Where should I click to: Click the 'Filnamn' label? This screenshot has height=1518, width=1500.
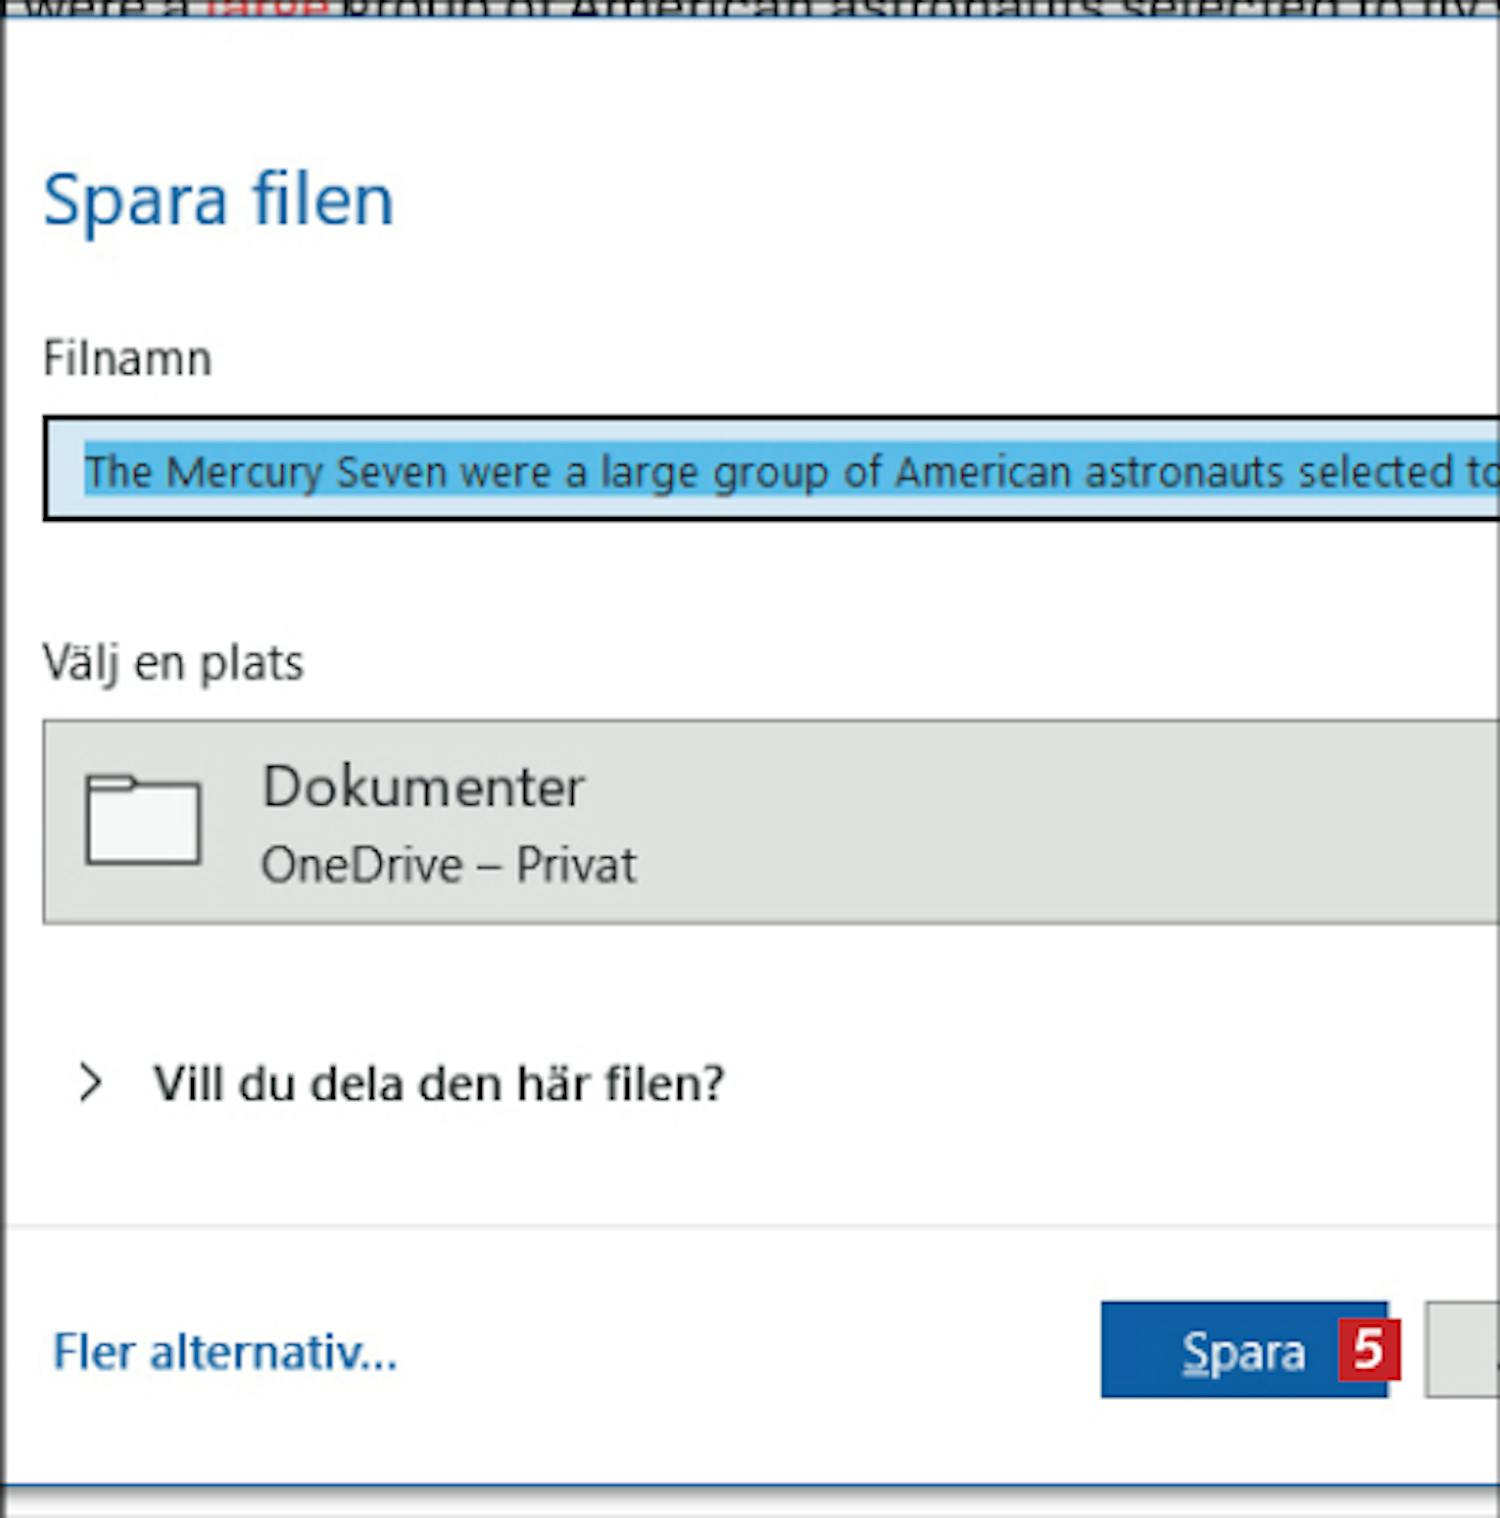(127, 358)
